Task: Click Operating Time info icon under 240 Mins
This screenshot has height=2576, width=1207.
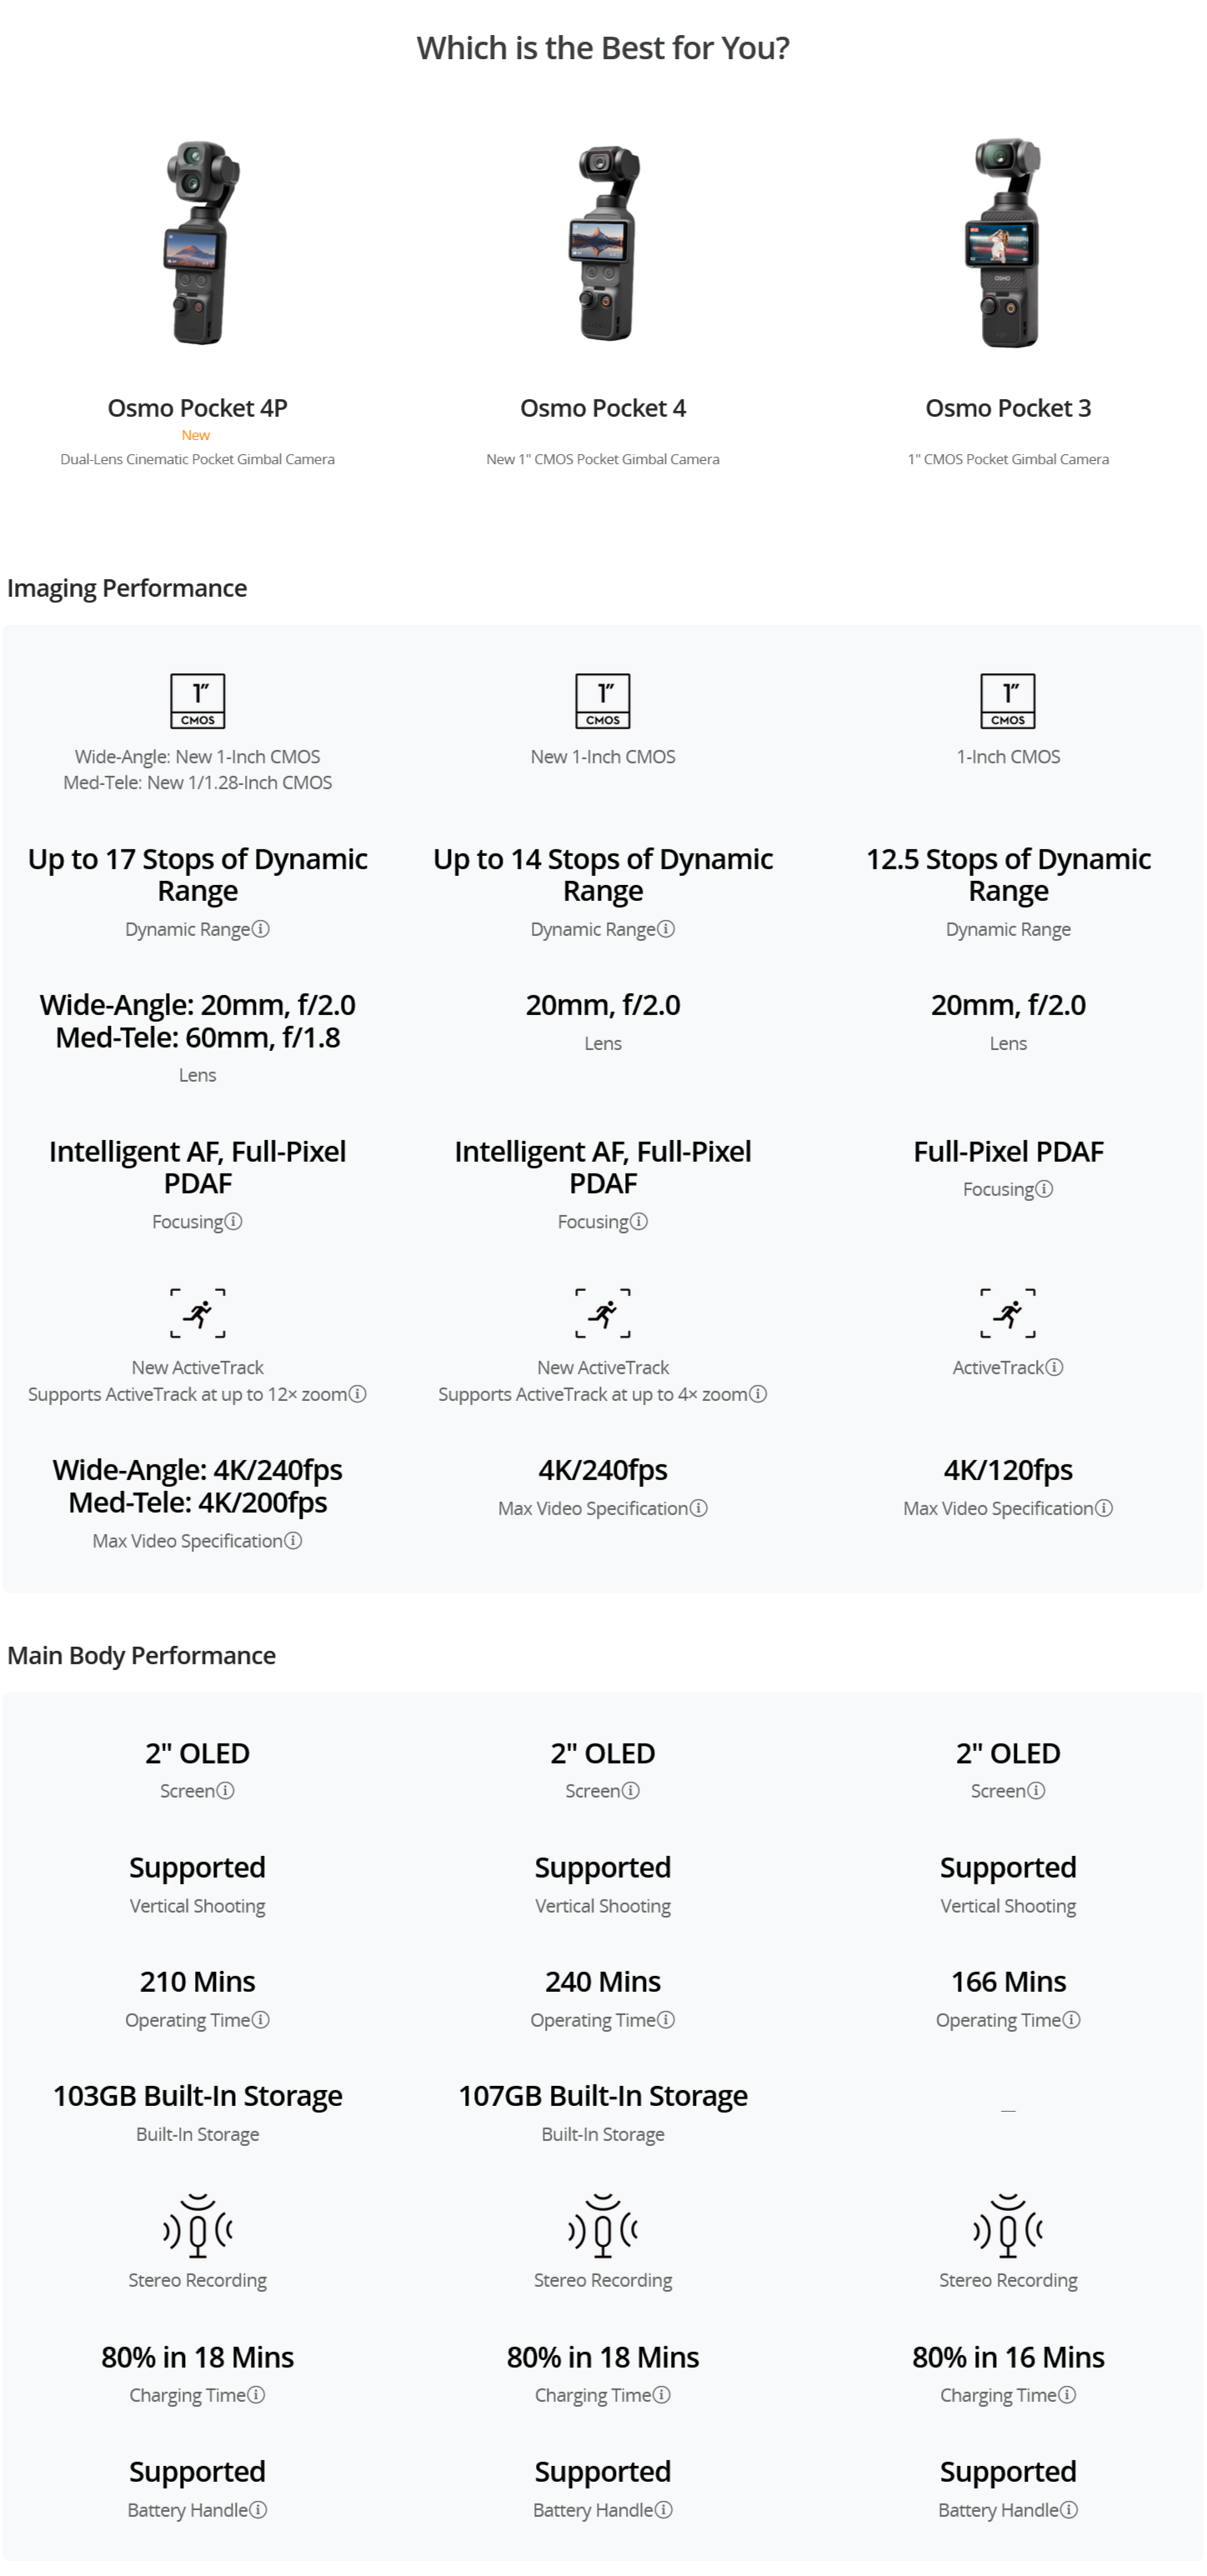Action: coord(666,2020)
